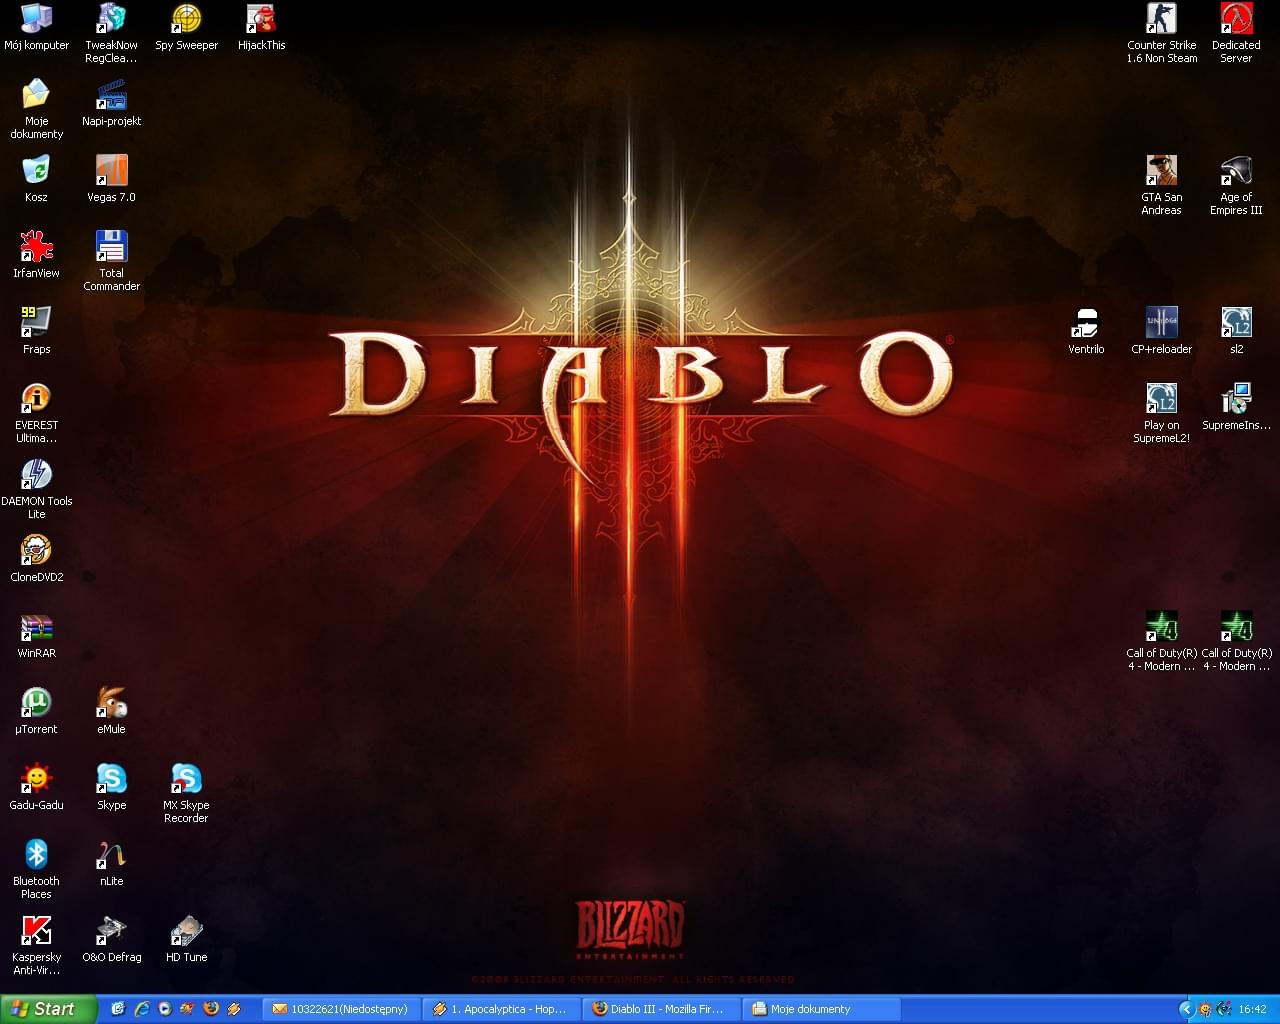
Task: Select the Dedicated Server icon
Action: (x=1236, y=33)
